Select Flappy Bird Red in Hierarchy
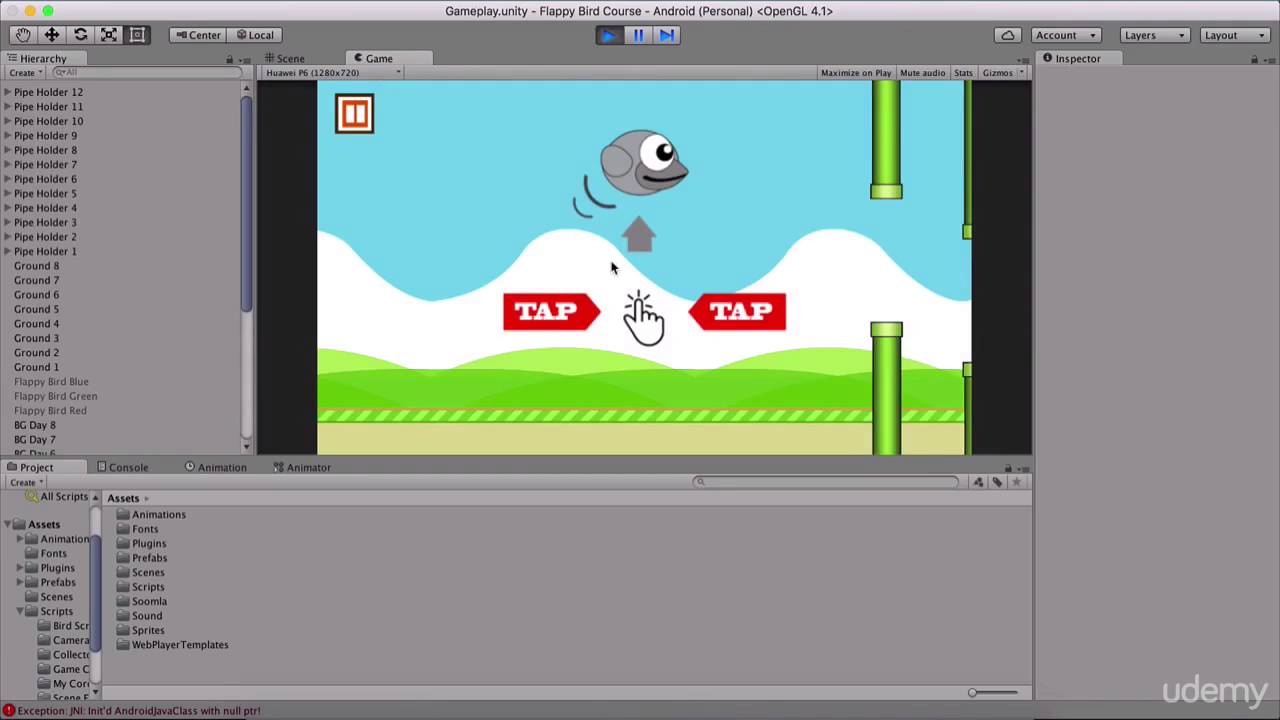The image size is (1280, 720). (x=50, y=411)
